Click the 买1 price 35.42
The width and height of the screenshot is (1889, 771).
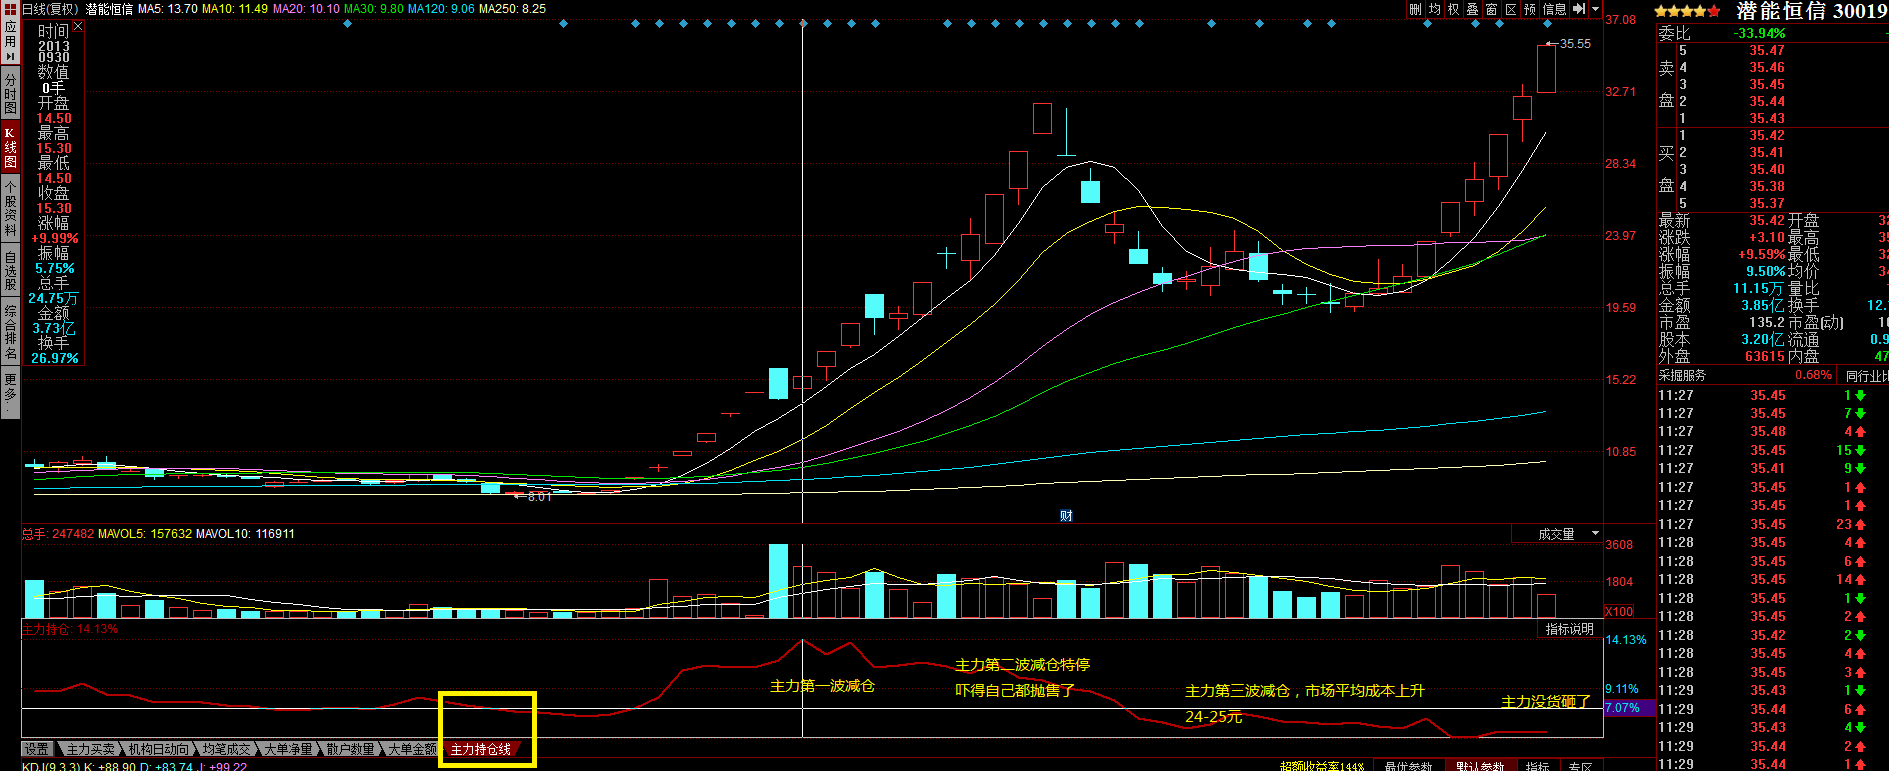[1766, 135]
